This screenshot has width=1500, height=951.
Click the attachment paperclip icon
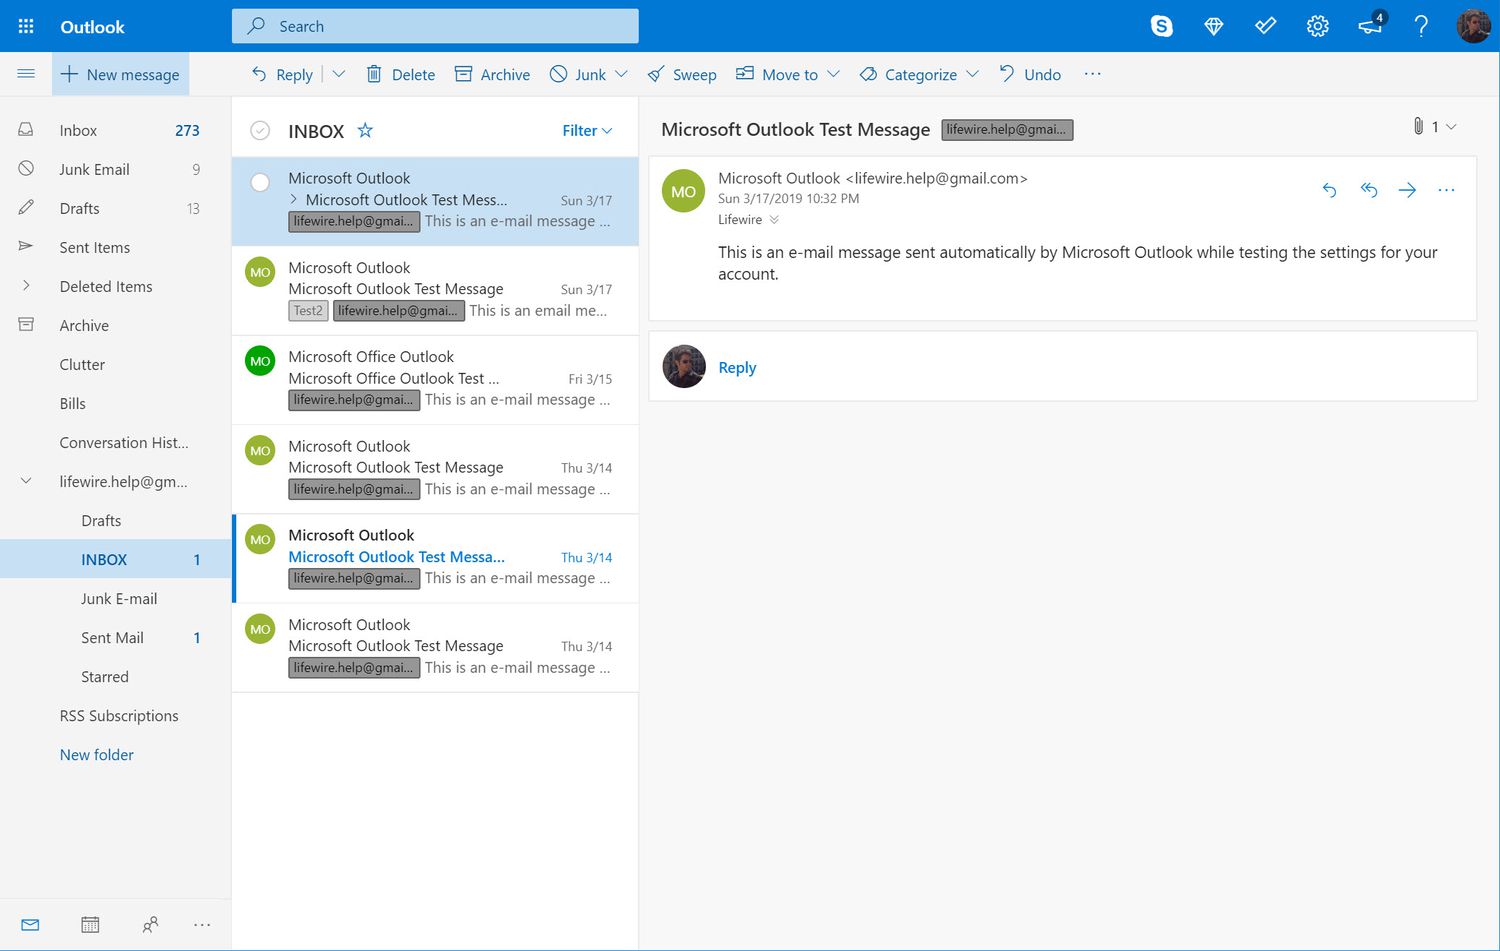coord(1418,126)
